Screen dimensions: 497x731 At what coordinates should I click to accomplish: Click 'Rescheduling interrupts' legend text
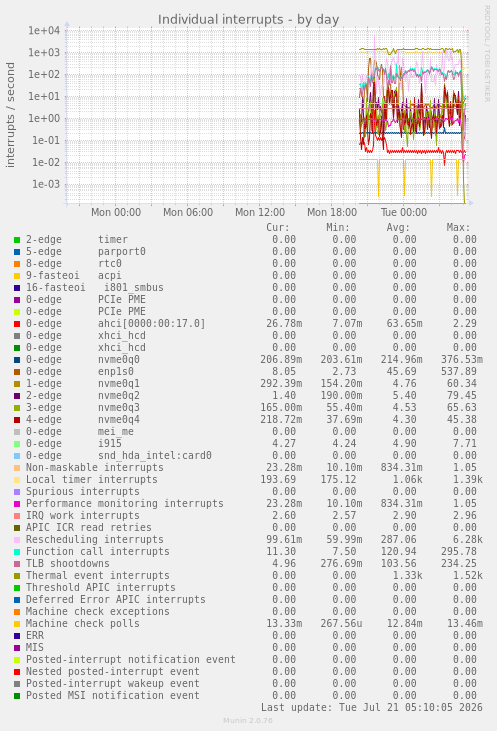tap(95, 540)
